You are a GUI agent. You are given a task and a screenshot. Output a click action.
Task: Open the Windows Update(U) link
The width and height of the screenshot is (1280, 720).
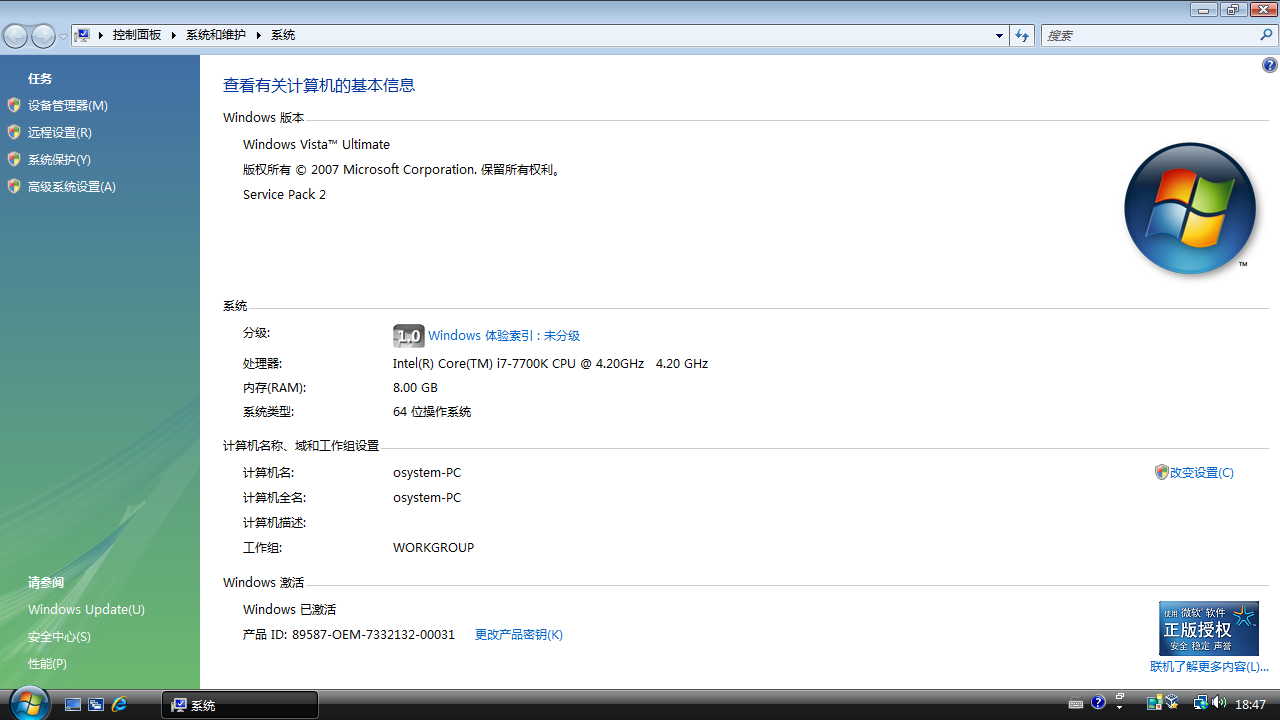(x=86, y=609)
